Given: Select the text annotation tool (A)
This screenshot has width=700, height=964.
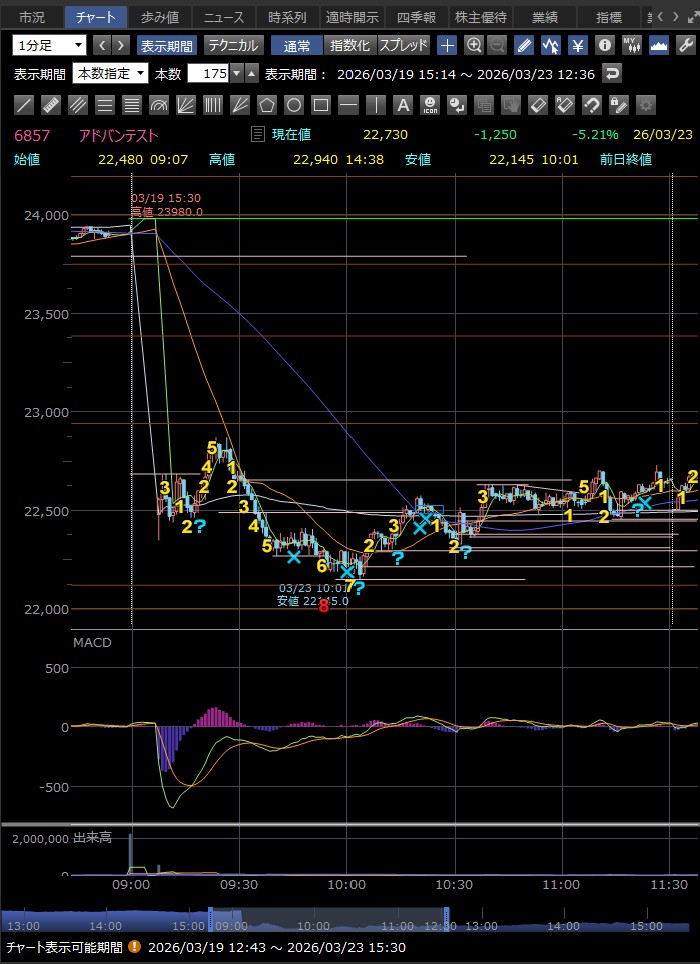Looking at the screenshot, I should click(x=402, y=105).
